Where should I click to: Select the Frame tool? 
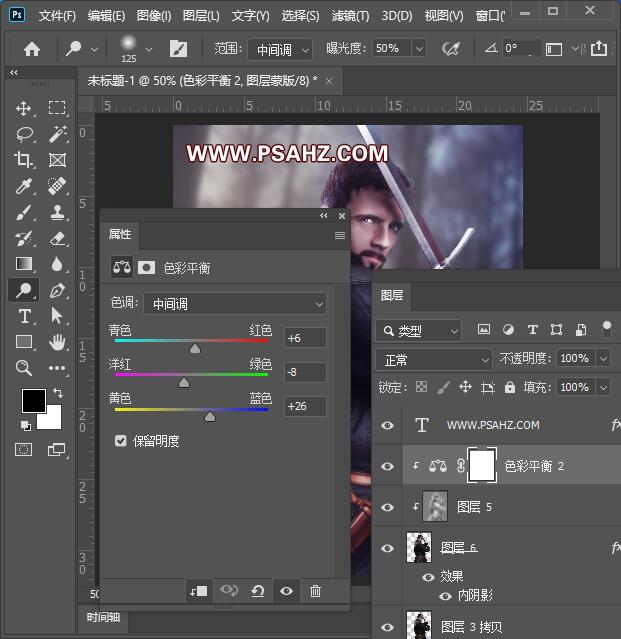pos(57,160)
